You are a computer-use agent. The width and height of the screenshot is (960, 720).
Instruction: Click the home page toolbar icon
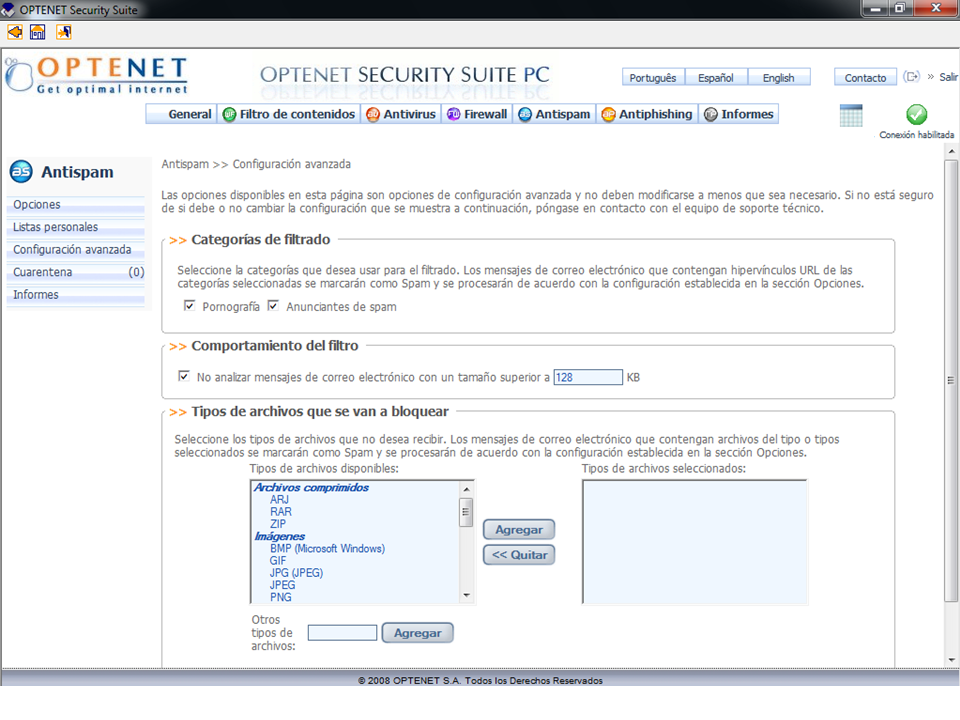38,32
